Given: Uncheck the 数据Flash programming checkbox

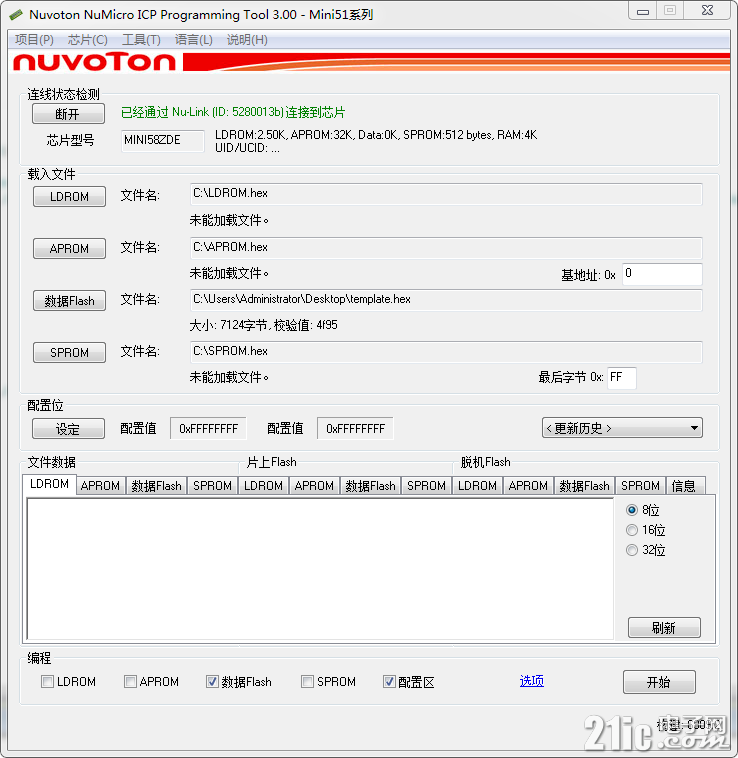Looking at the screenshot, I should [x=212, y=682].
